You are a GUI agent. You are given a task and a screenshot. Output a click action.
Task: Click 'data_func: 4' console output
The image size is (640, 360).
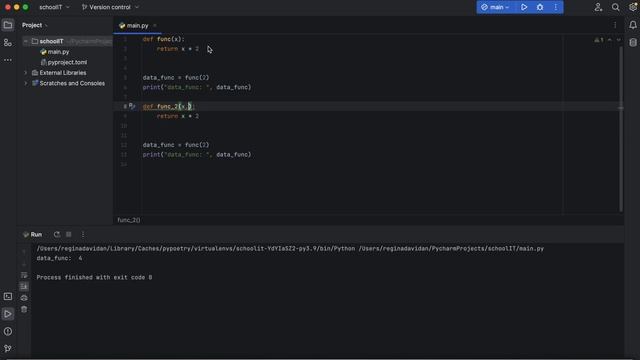(59, 258)
